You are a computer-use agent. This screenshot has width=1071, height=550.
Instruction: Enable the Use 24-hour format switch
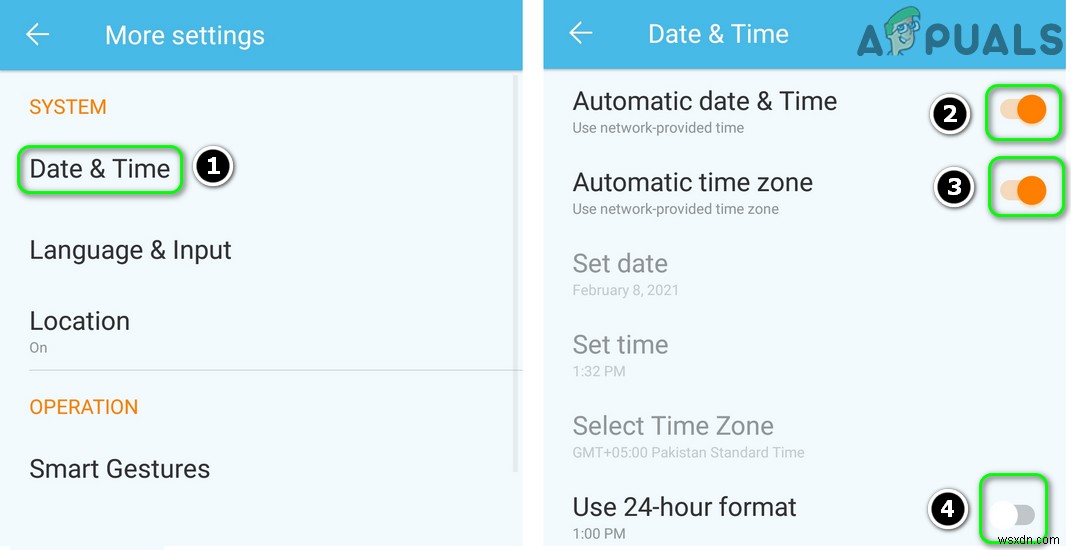1014,514
